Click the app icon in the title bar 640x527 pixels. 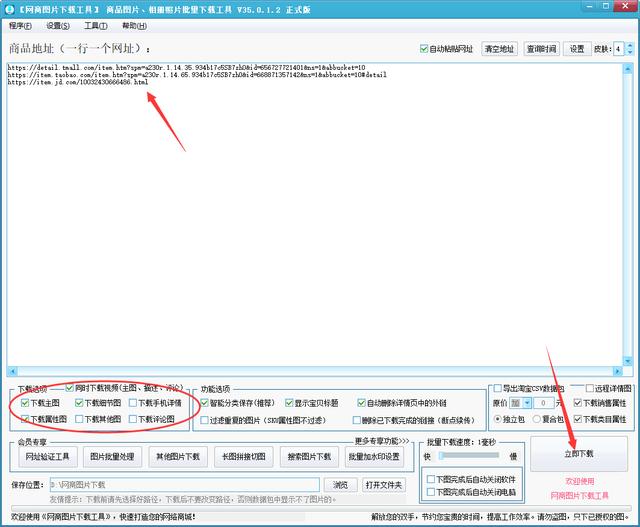coord(9,9)
